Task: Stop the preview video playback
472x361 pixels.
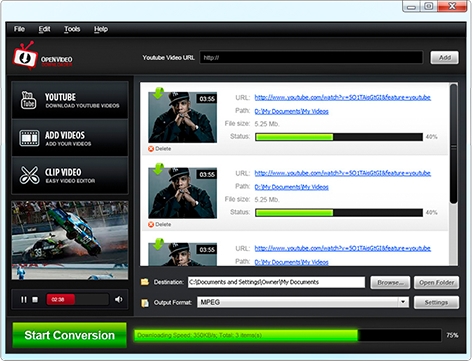Action: (x=35, y=300)
